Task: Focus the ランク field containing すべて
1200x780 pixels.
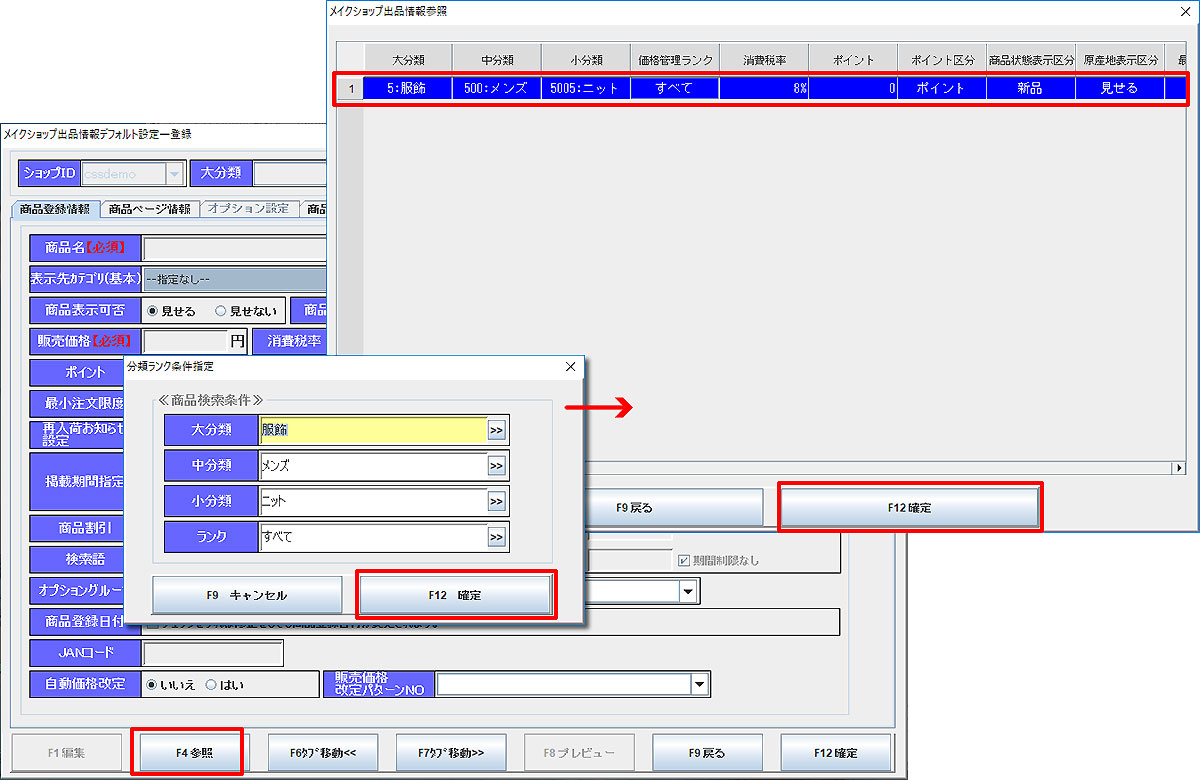Action: click(x=373, y=538)
